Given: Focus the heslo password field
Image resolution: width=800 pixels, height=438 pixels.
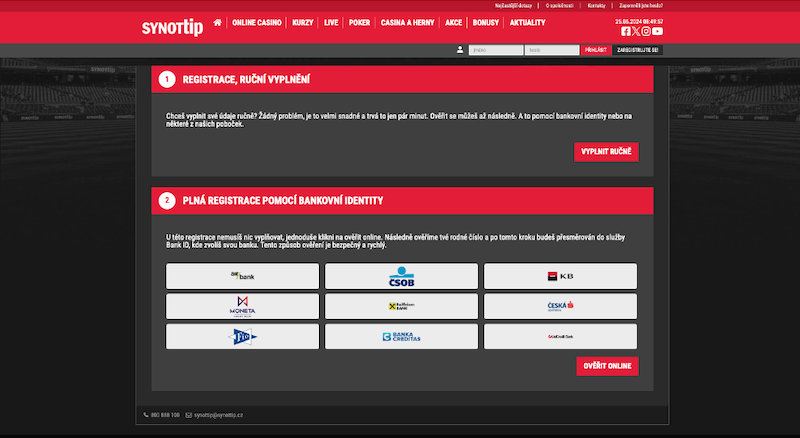Looking at the screenshot, I should click(552, 50).
